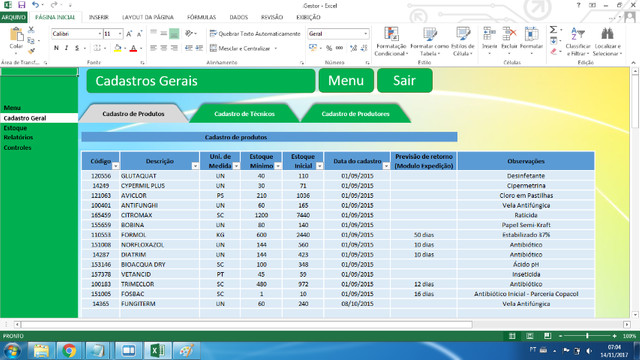Open the Código column filter dropdown
The image size is (640, 360).
pyautogui.click(x=116, y=166)
